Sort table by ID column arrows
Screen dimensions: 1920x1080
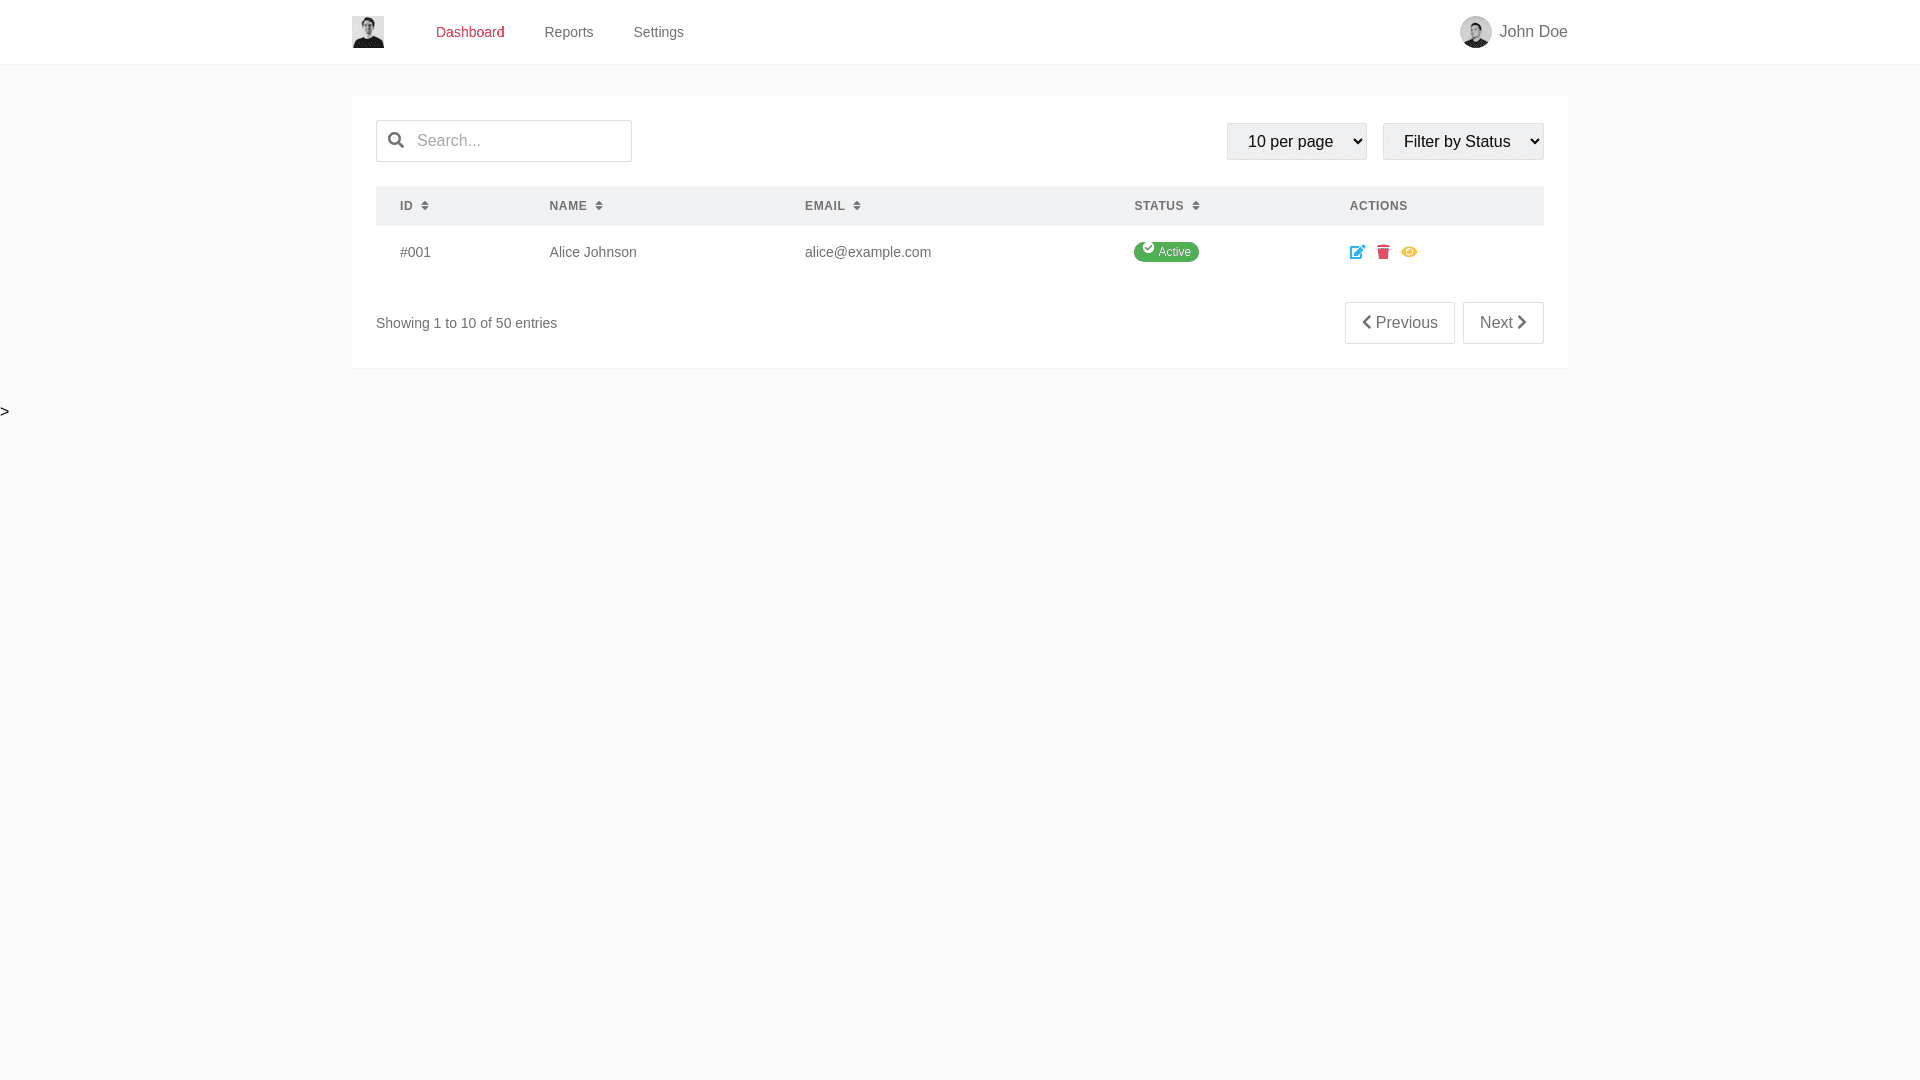coord(425,206)
